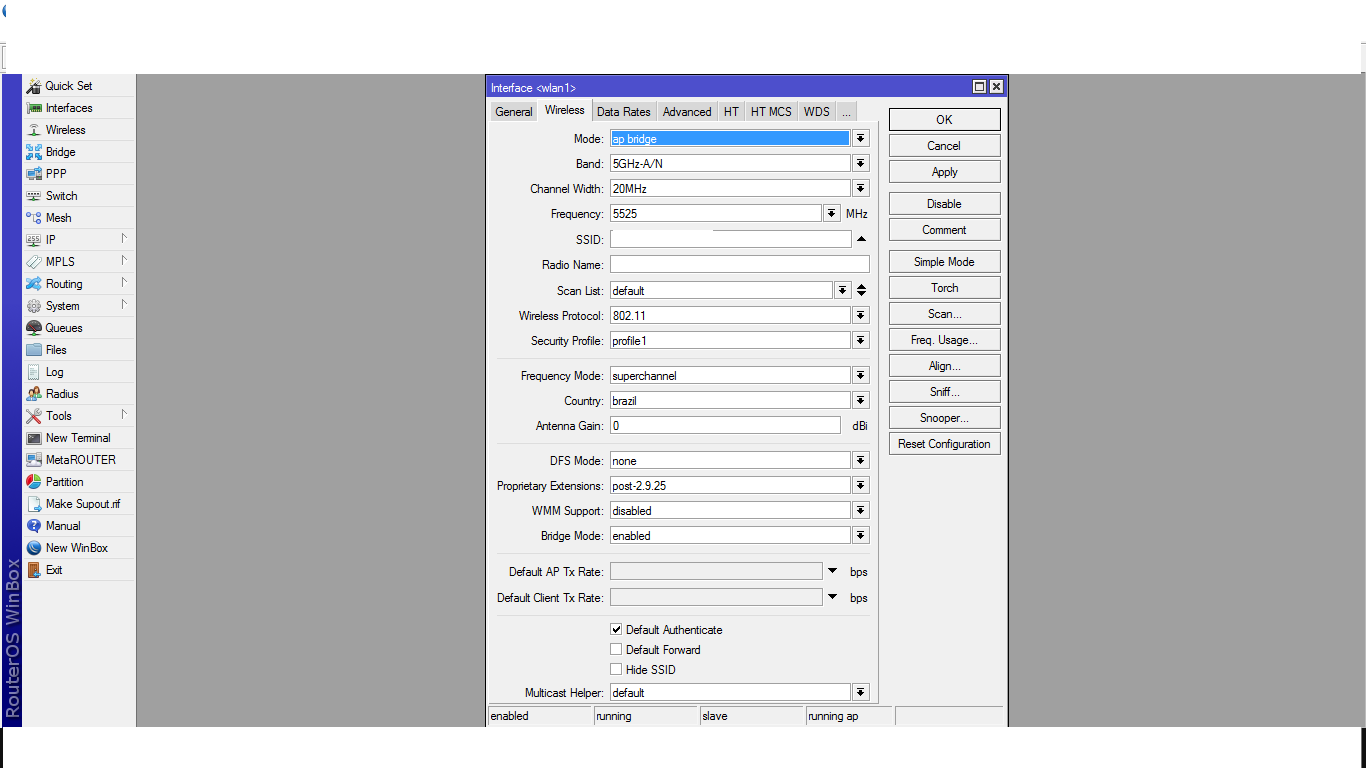Switch to the Data Rates tab

(624, 112)
